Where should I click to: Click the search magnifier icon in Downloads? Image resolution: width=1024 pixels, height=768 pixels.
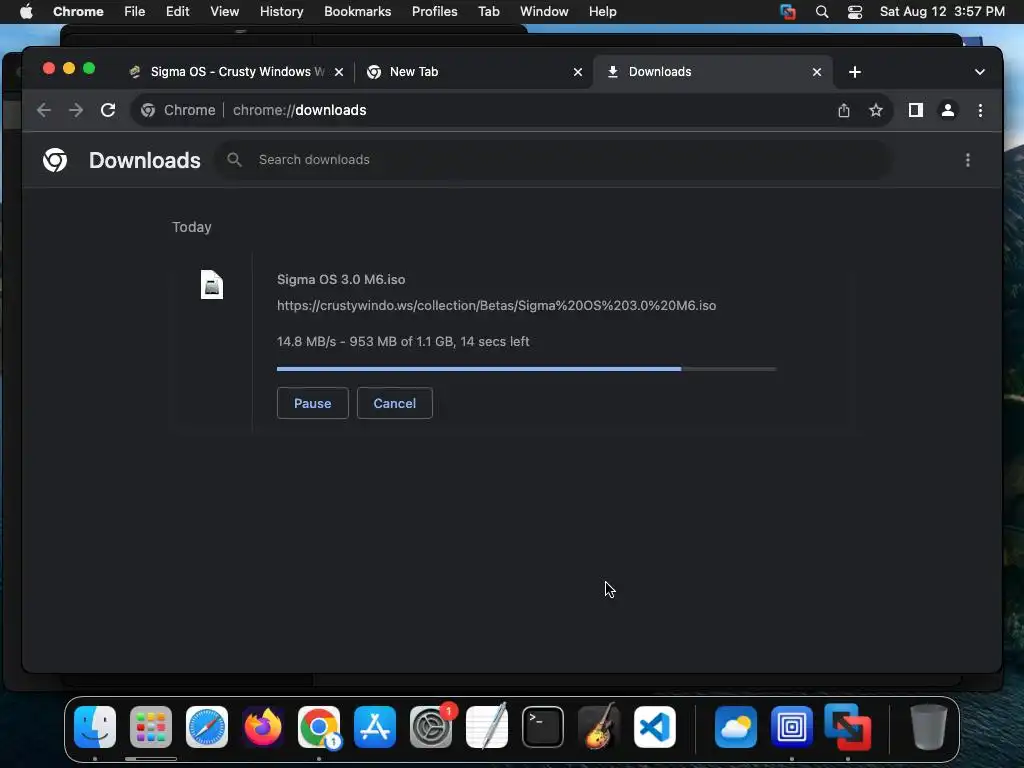pos(234,159)
